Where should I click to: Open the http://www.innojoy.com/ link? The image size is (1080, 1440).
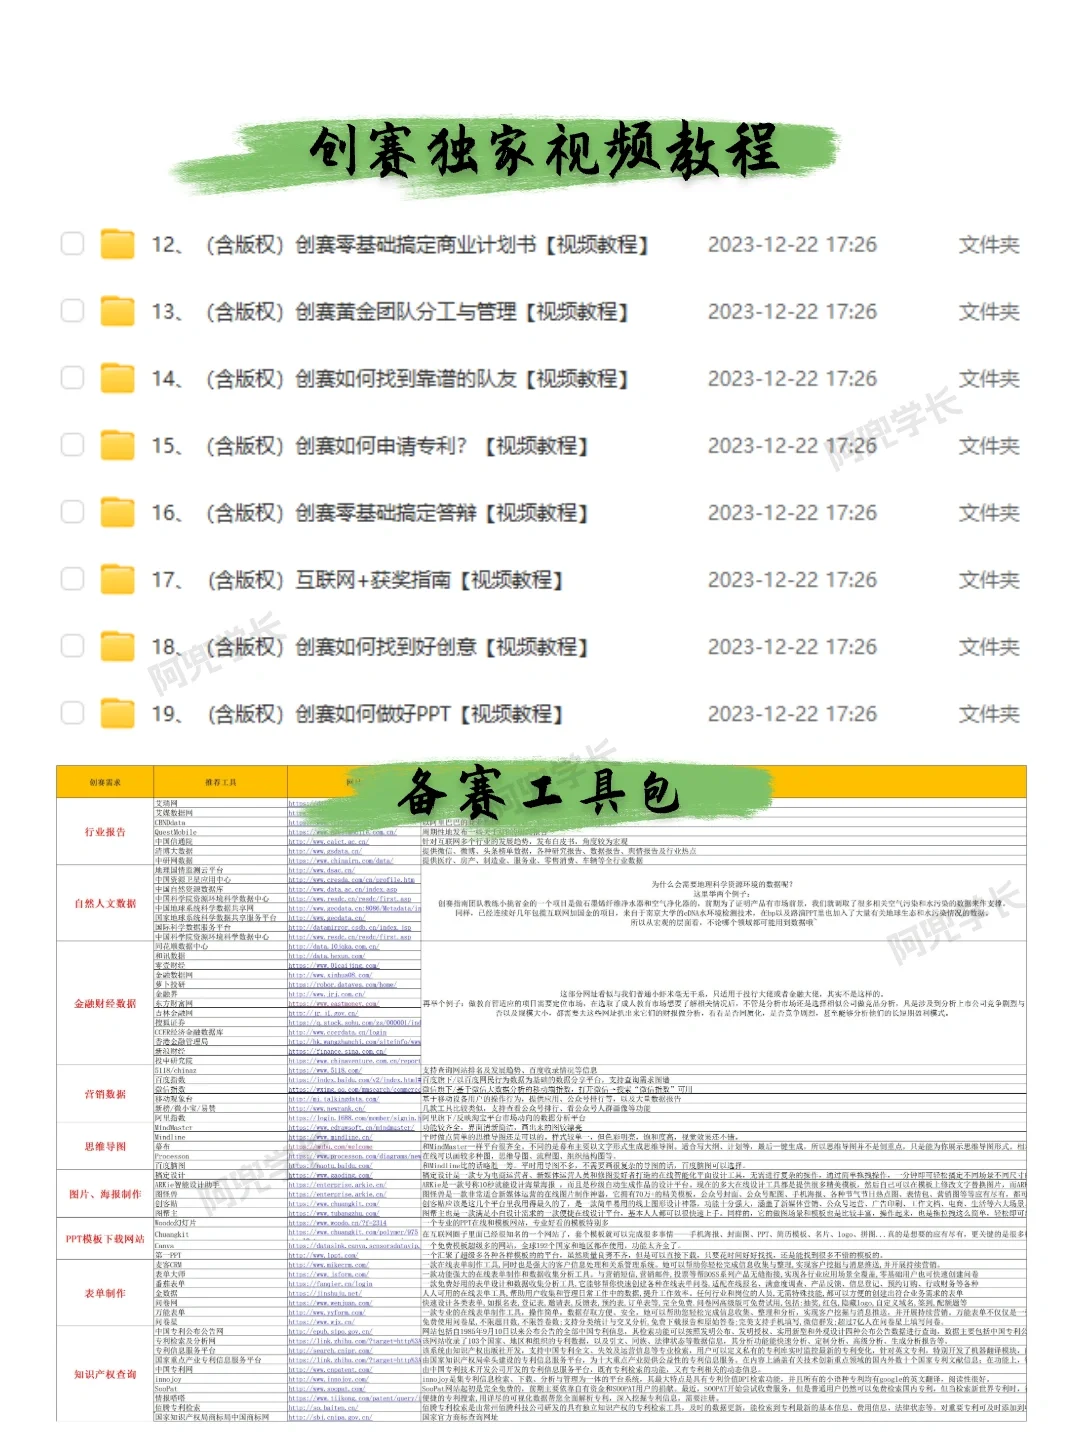[x=328, y=1379]
